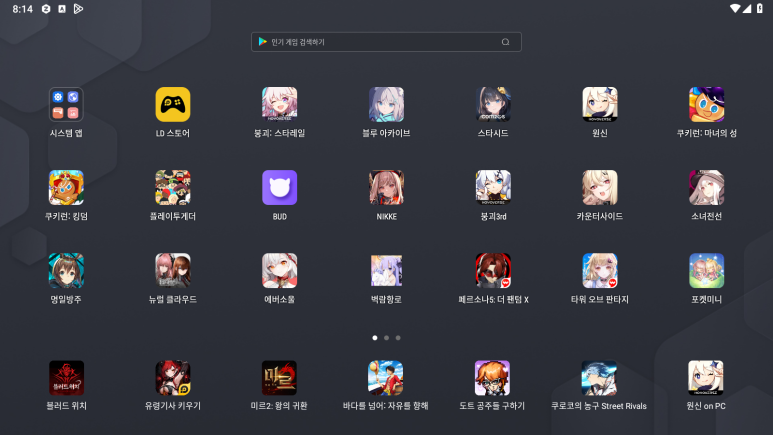
Task: Launch 쿠키런: 킹덤 game
Action: 66,187
